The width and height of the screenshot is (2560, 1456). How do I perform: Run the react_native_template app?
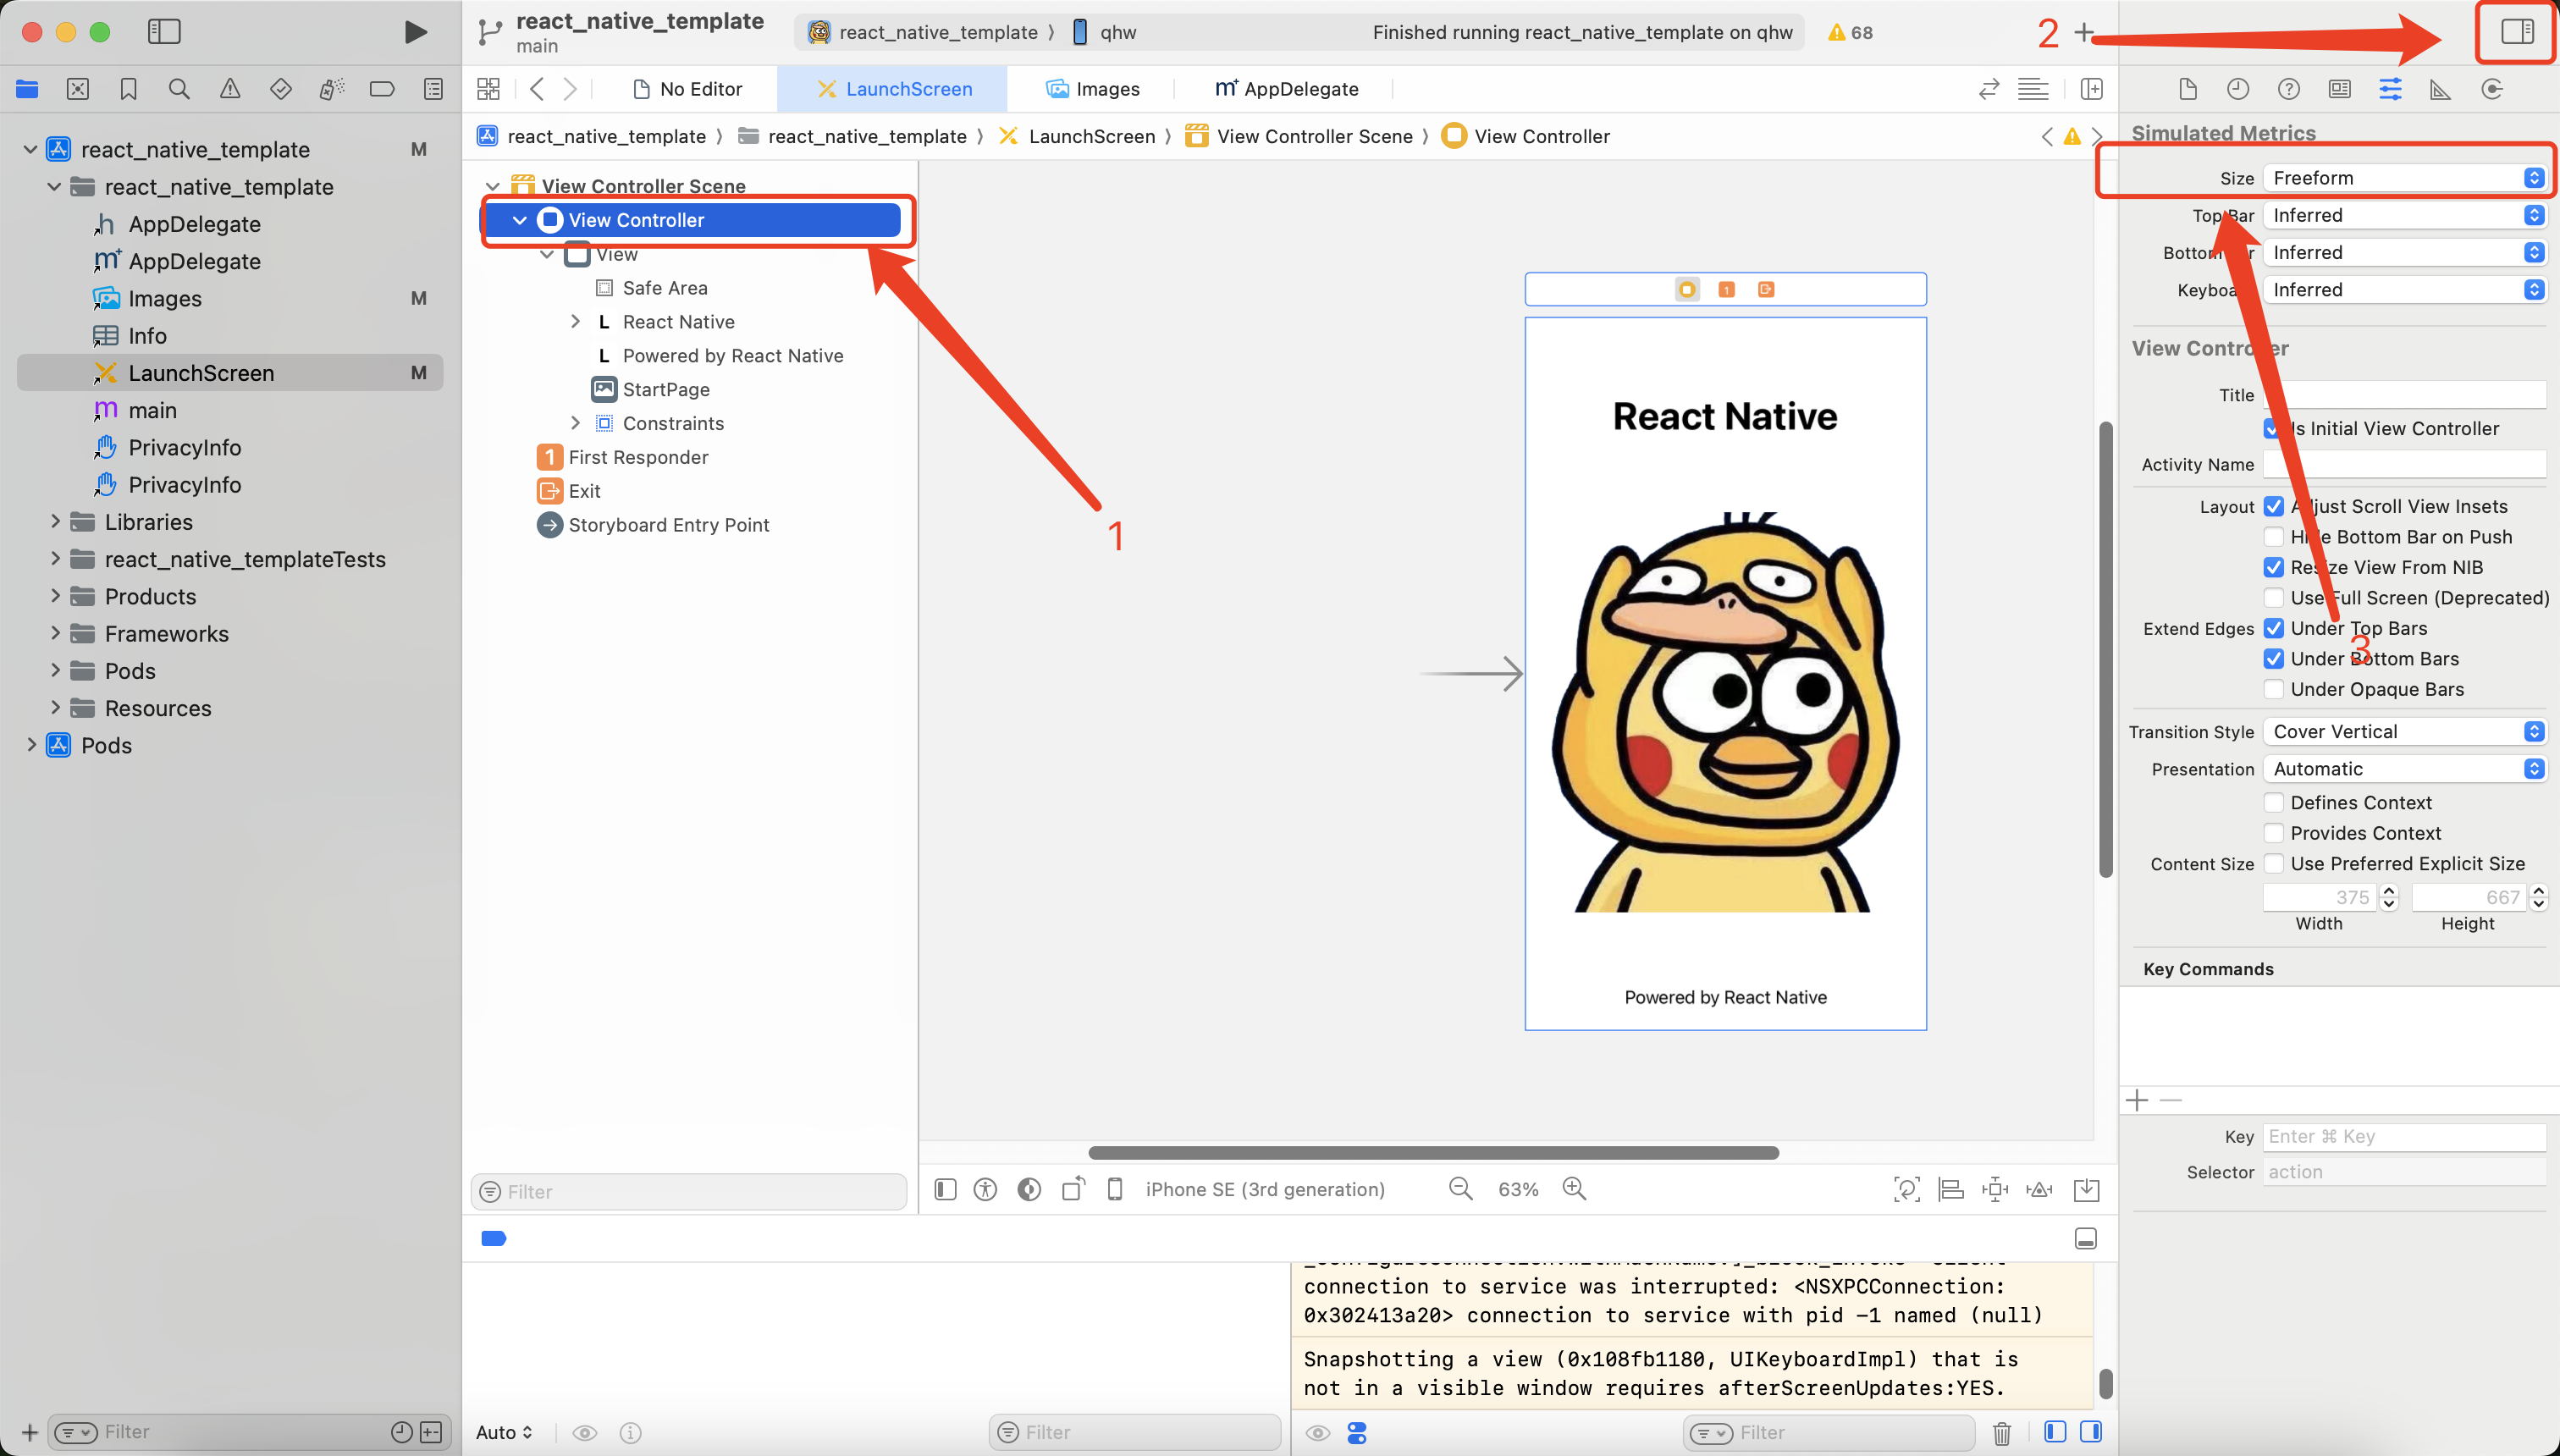pos(416,31)
